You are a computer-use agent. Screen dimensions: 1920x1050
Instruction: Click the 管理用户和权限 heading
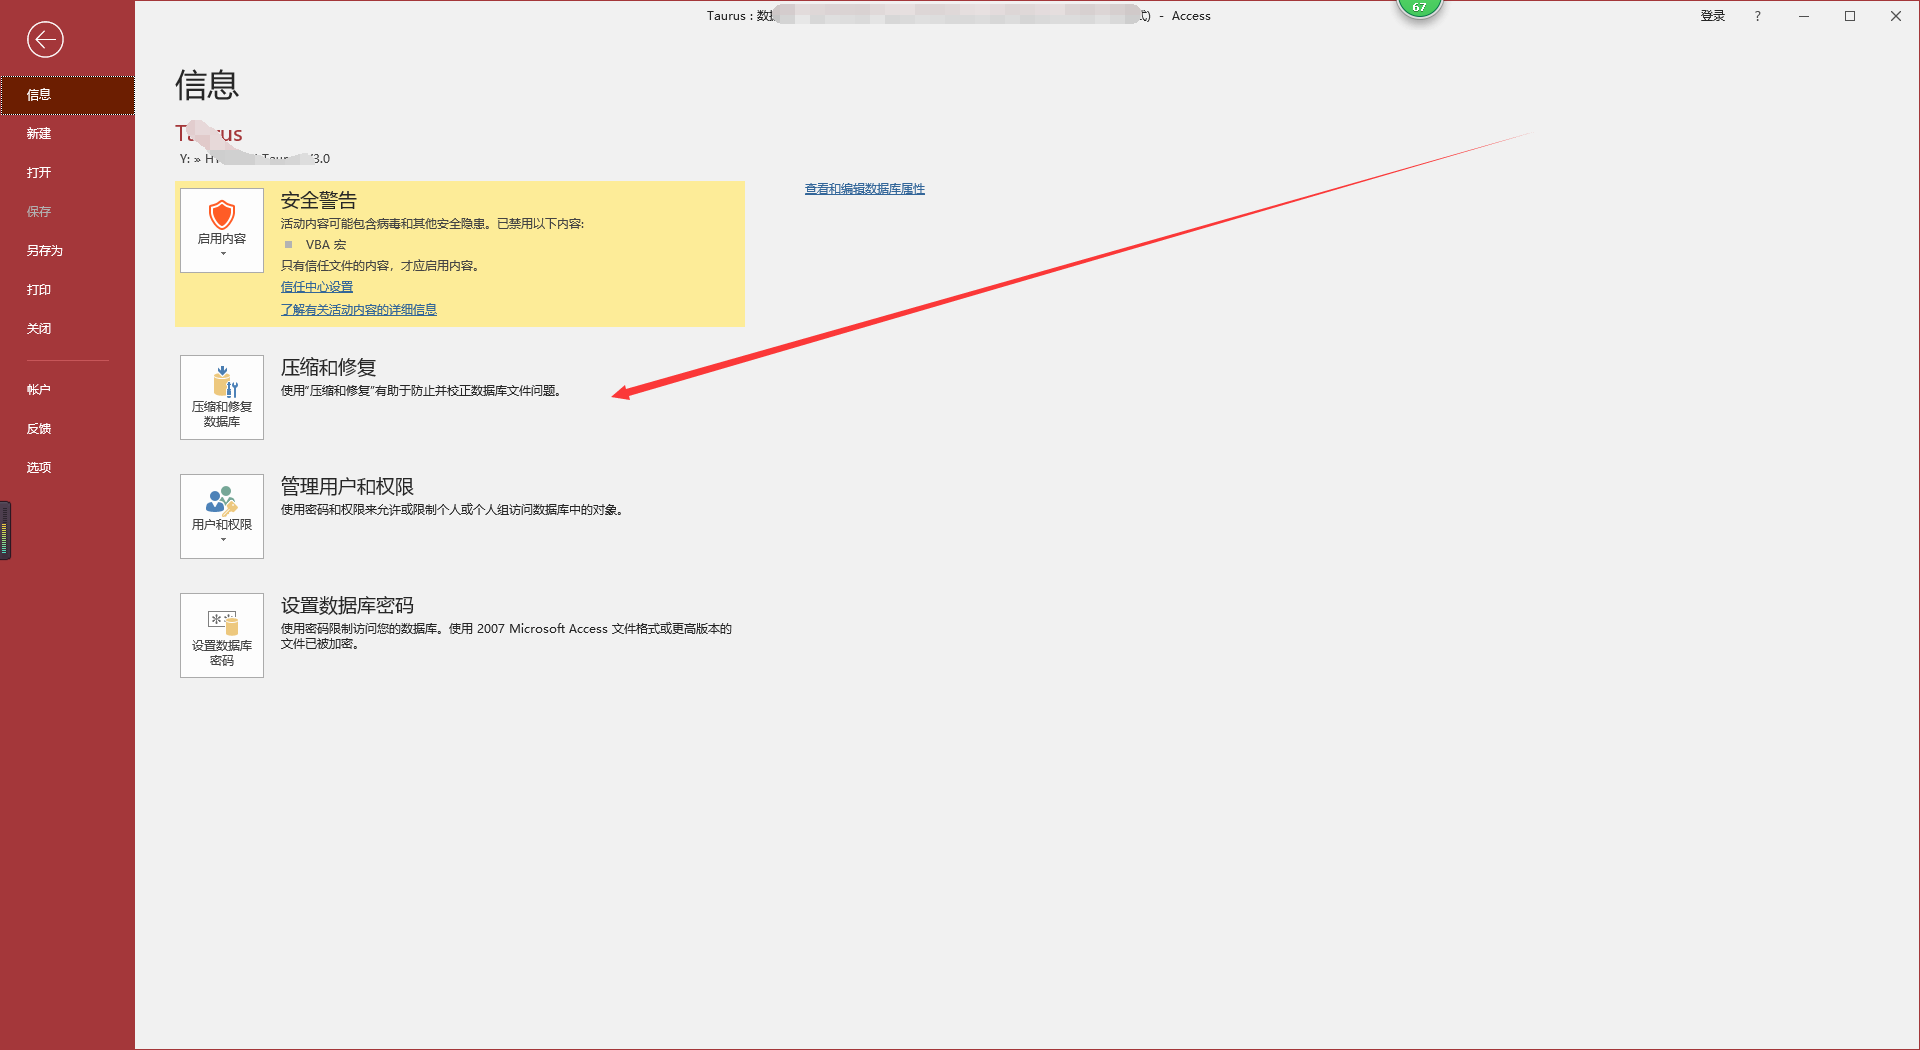[x=347, y=486]
